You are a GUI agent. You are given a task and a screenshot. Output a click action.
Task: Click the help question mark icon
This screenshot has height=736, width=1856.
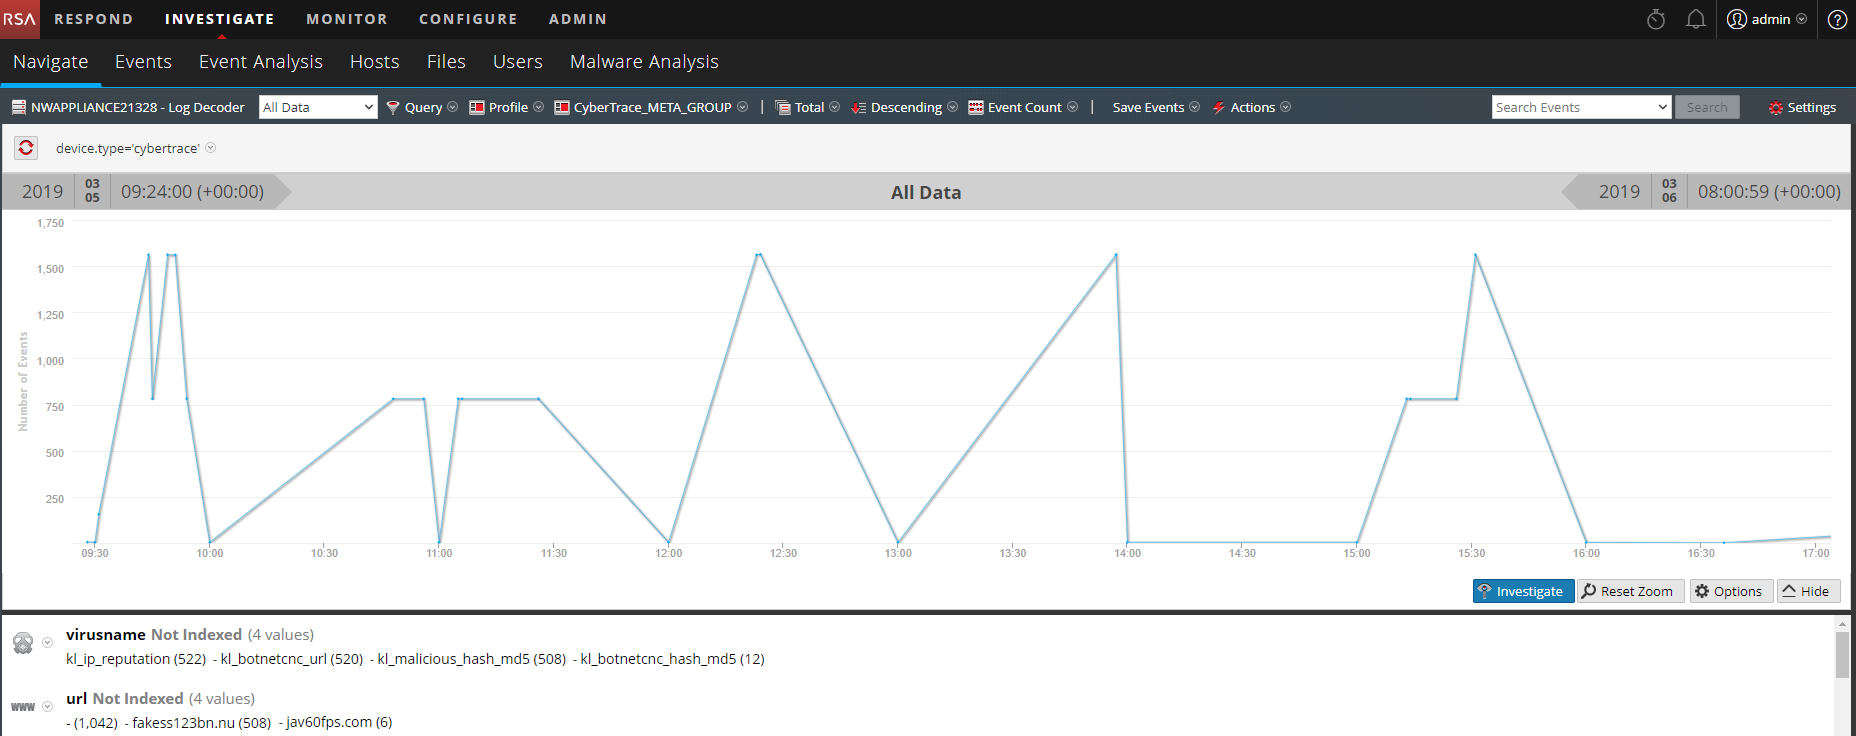coord(1837,19)
